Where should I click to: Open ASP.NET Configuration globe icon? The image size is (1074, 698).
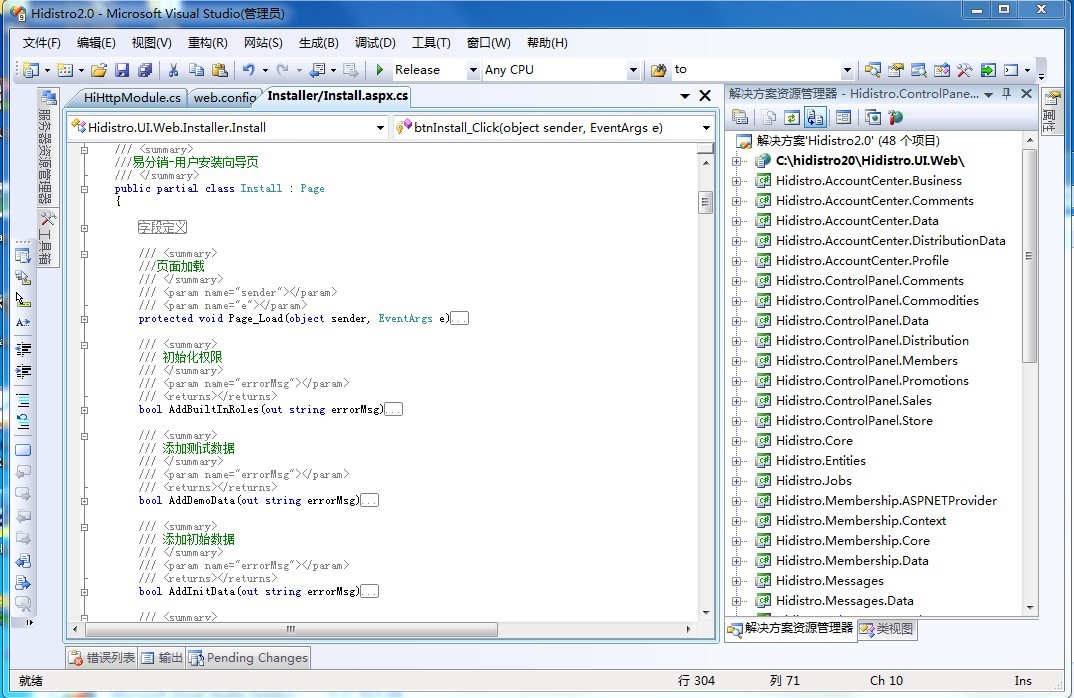(x=895, y=117)
